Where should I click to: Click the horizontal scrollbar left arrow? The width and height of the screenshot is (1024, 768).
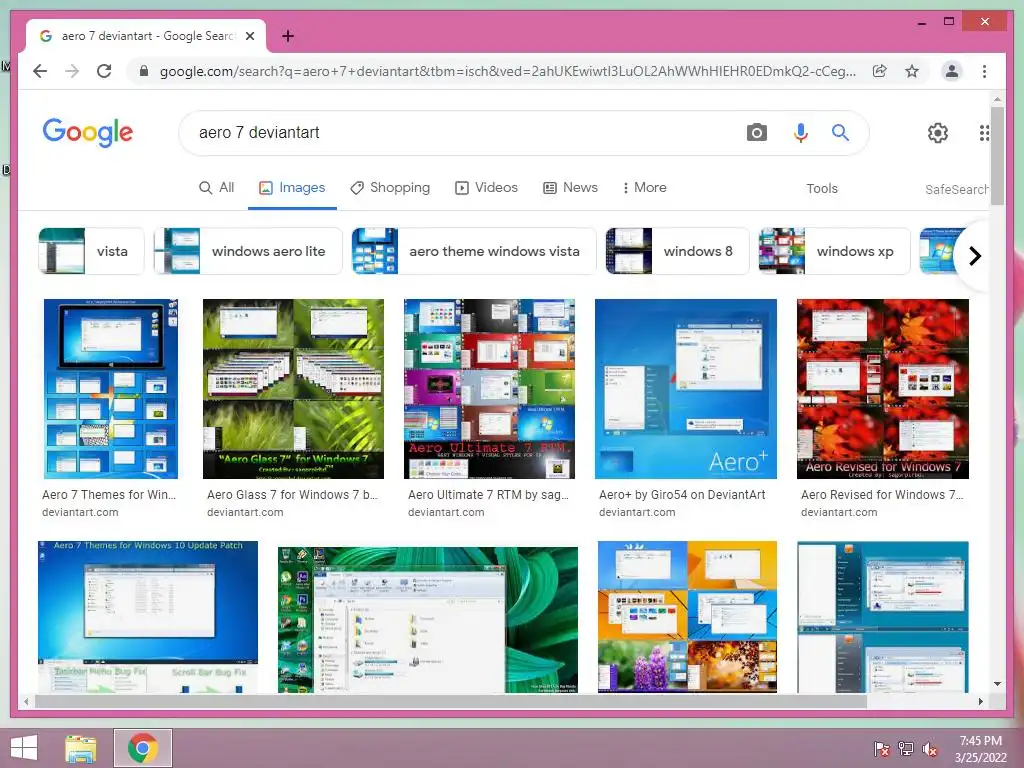point(25,701)
